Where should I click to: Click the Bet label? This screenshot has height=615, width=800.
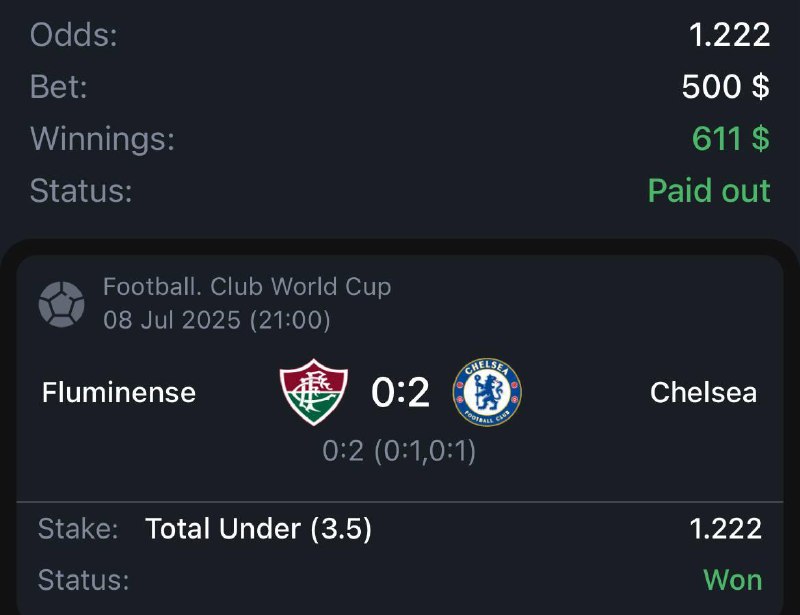(x=59, y=87)
